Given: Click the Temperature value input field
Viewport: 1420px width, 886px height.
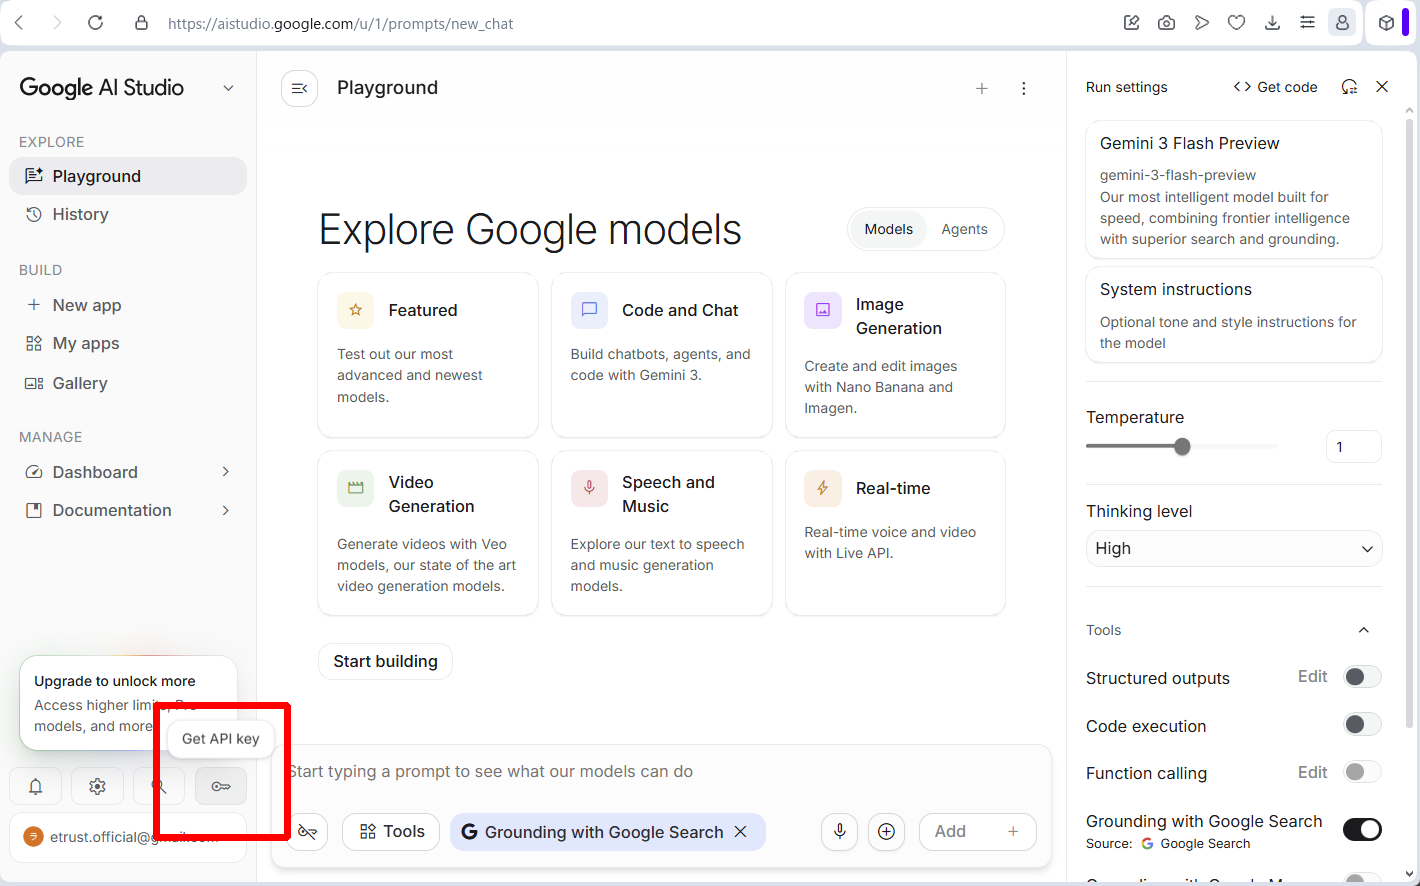Looking at the screenshot, I should 1353,447.
